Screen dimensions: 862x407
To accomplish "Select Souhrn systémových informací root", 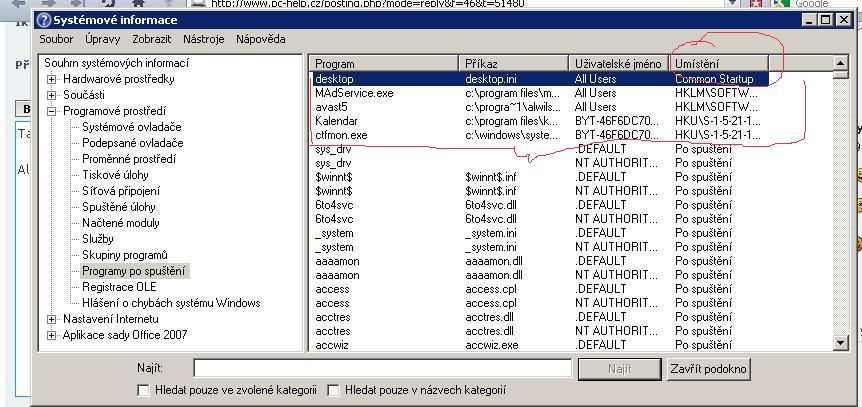I will point(117,63).
